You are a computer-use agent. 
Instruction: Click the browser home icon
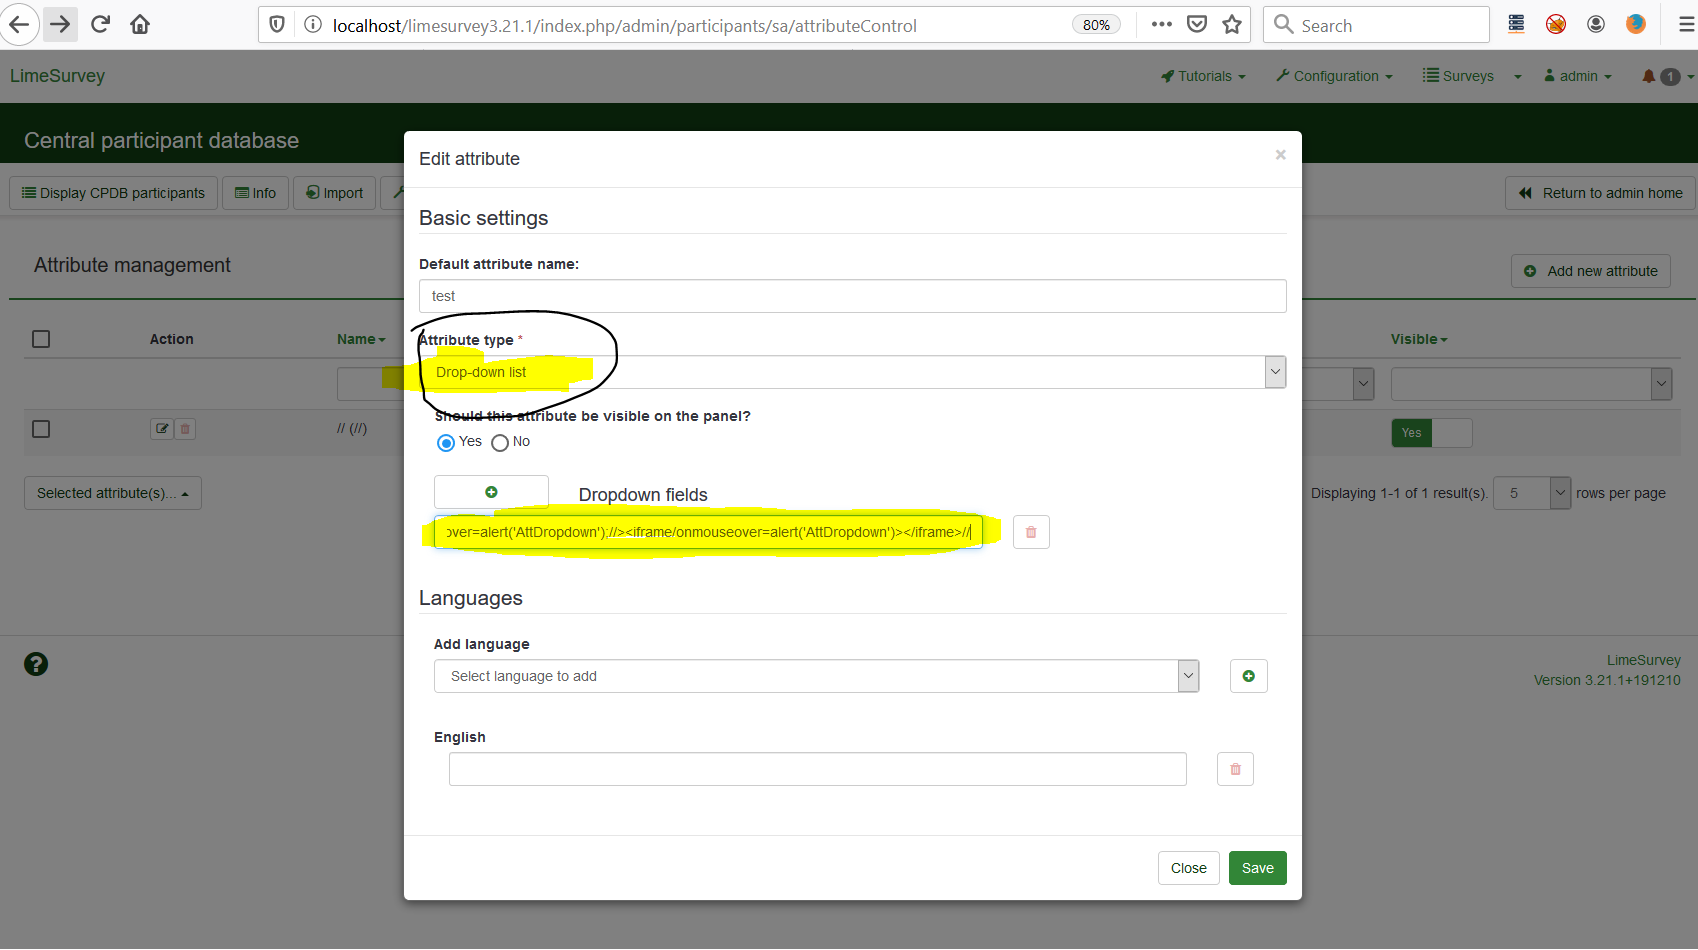click(x=140, y=25)
